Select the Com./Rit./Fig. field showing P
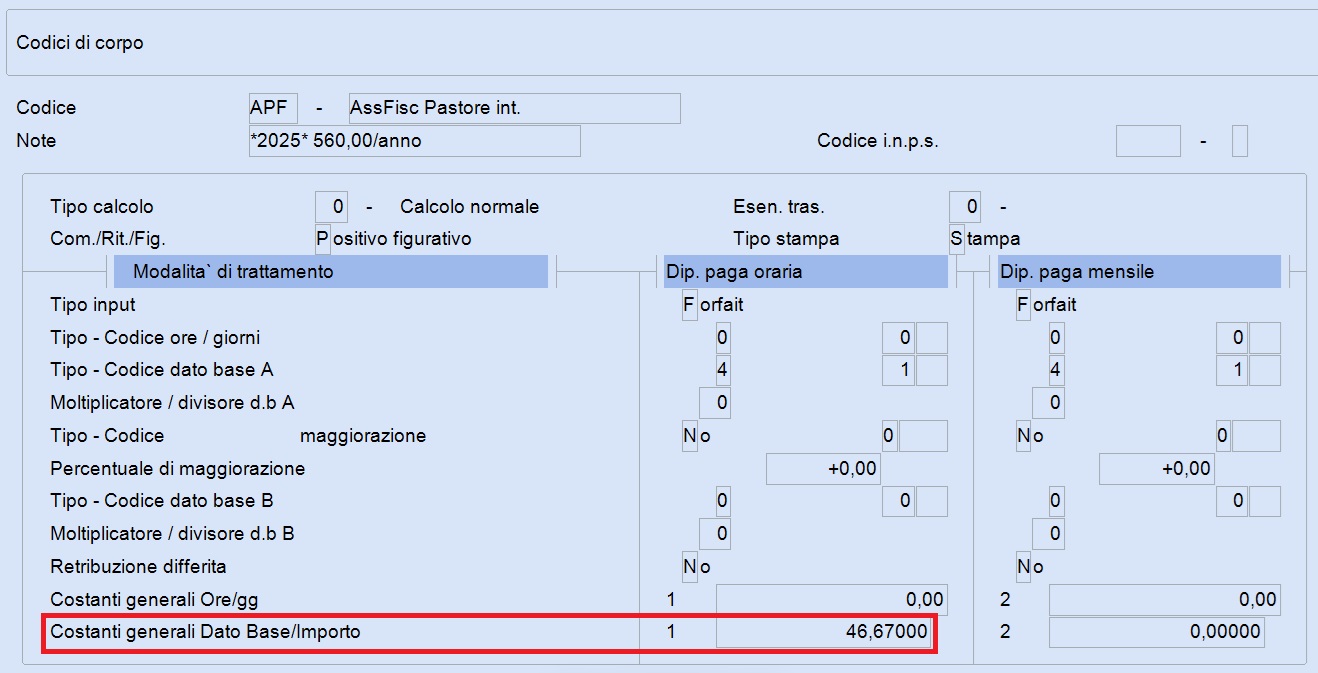The height and width of the screenshot is (673, 1318). coord(322,239)
